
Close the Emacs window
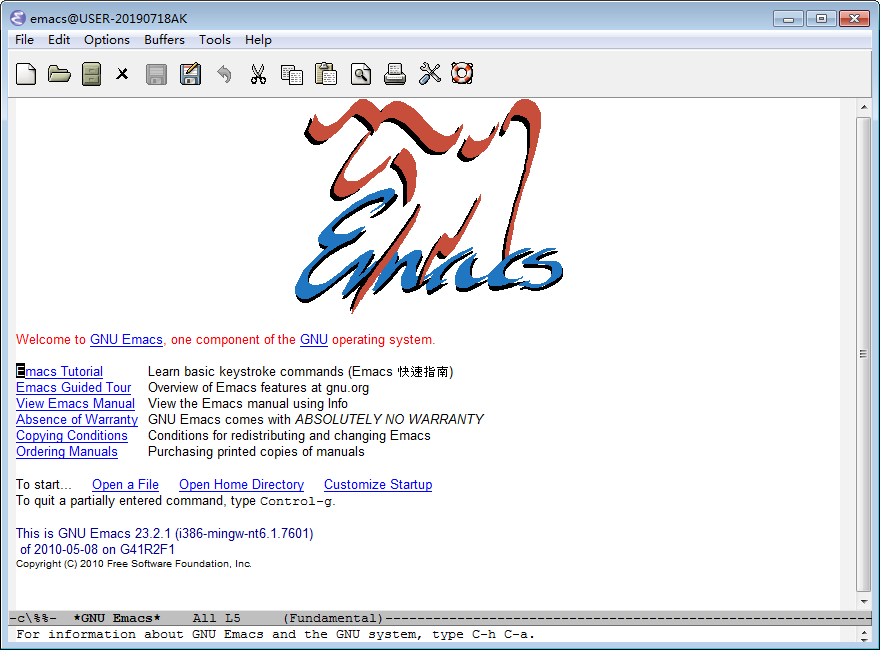tap(854, 19)
